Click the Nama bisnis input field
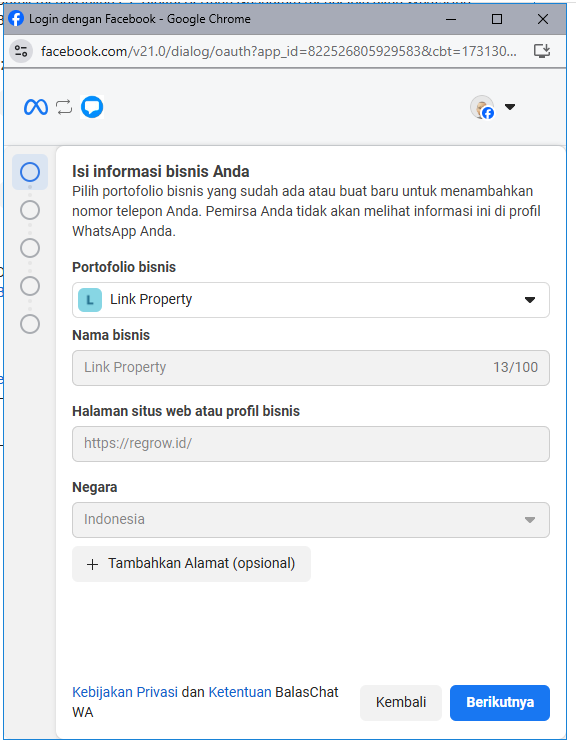 [x=311, y=368]
